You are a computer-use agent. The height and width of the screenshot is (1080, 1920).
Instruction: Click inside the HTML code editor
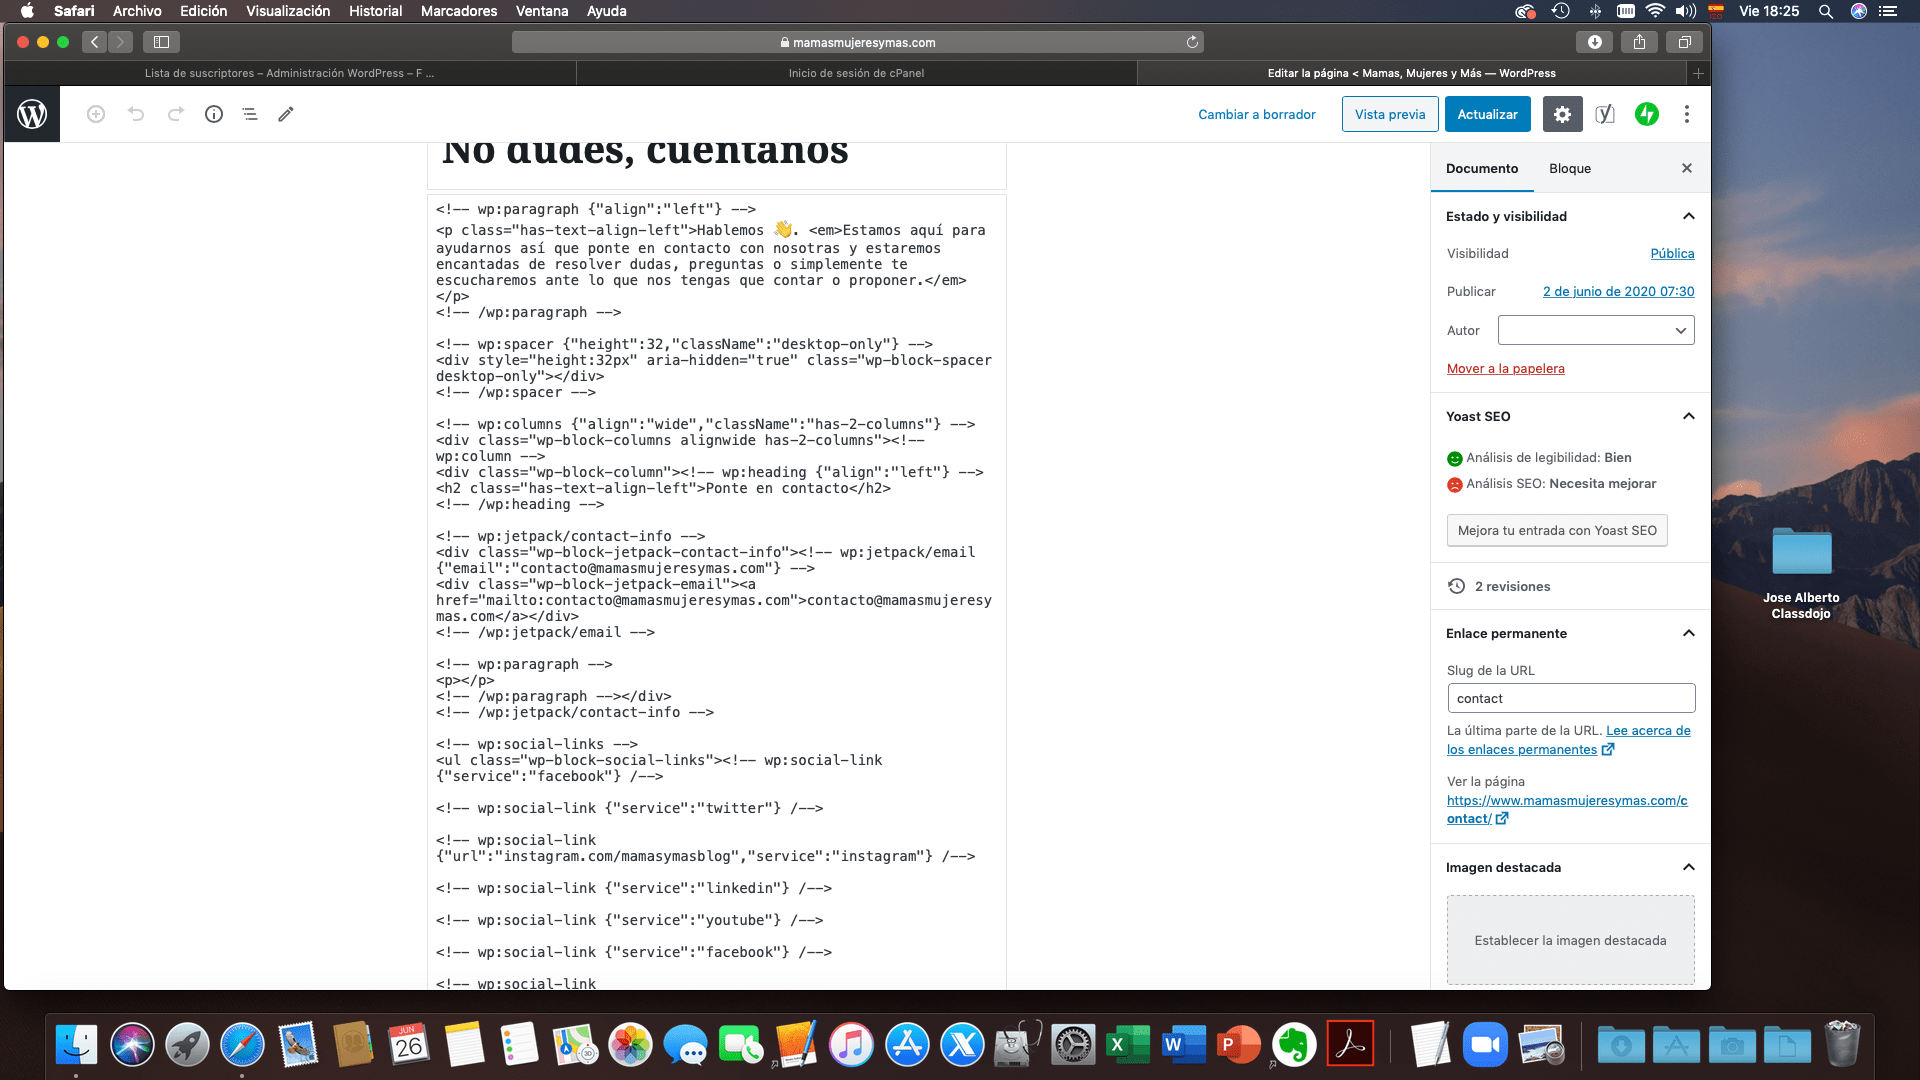tap(716, 592)
